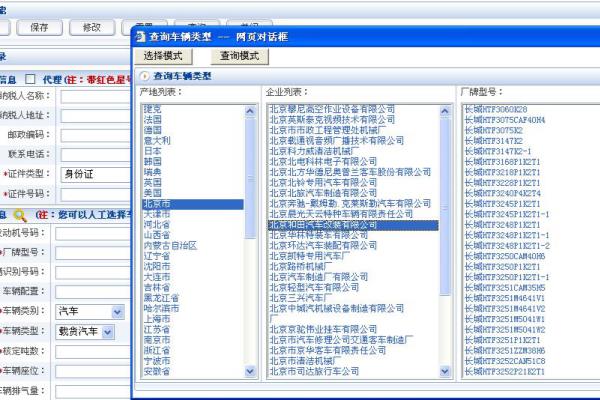The width and height of the screenshot is (600, 400).
Task: Select 哈尔滨市 in the origin list
Action: 161,309
